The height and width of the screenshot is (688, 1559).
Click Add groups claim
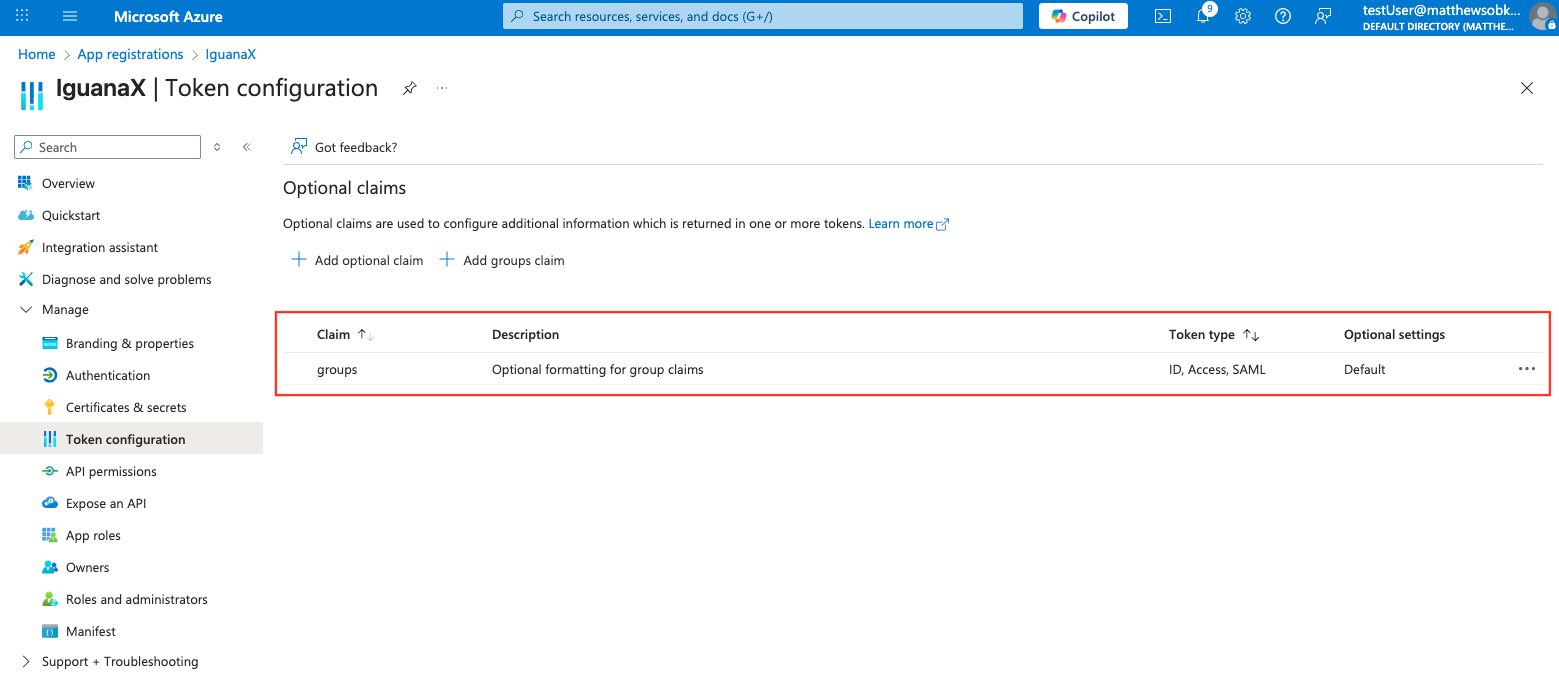[x=502, y=260]
